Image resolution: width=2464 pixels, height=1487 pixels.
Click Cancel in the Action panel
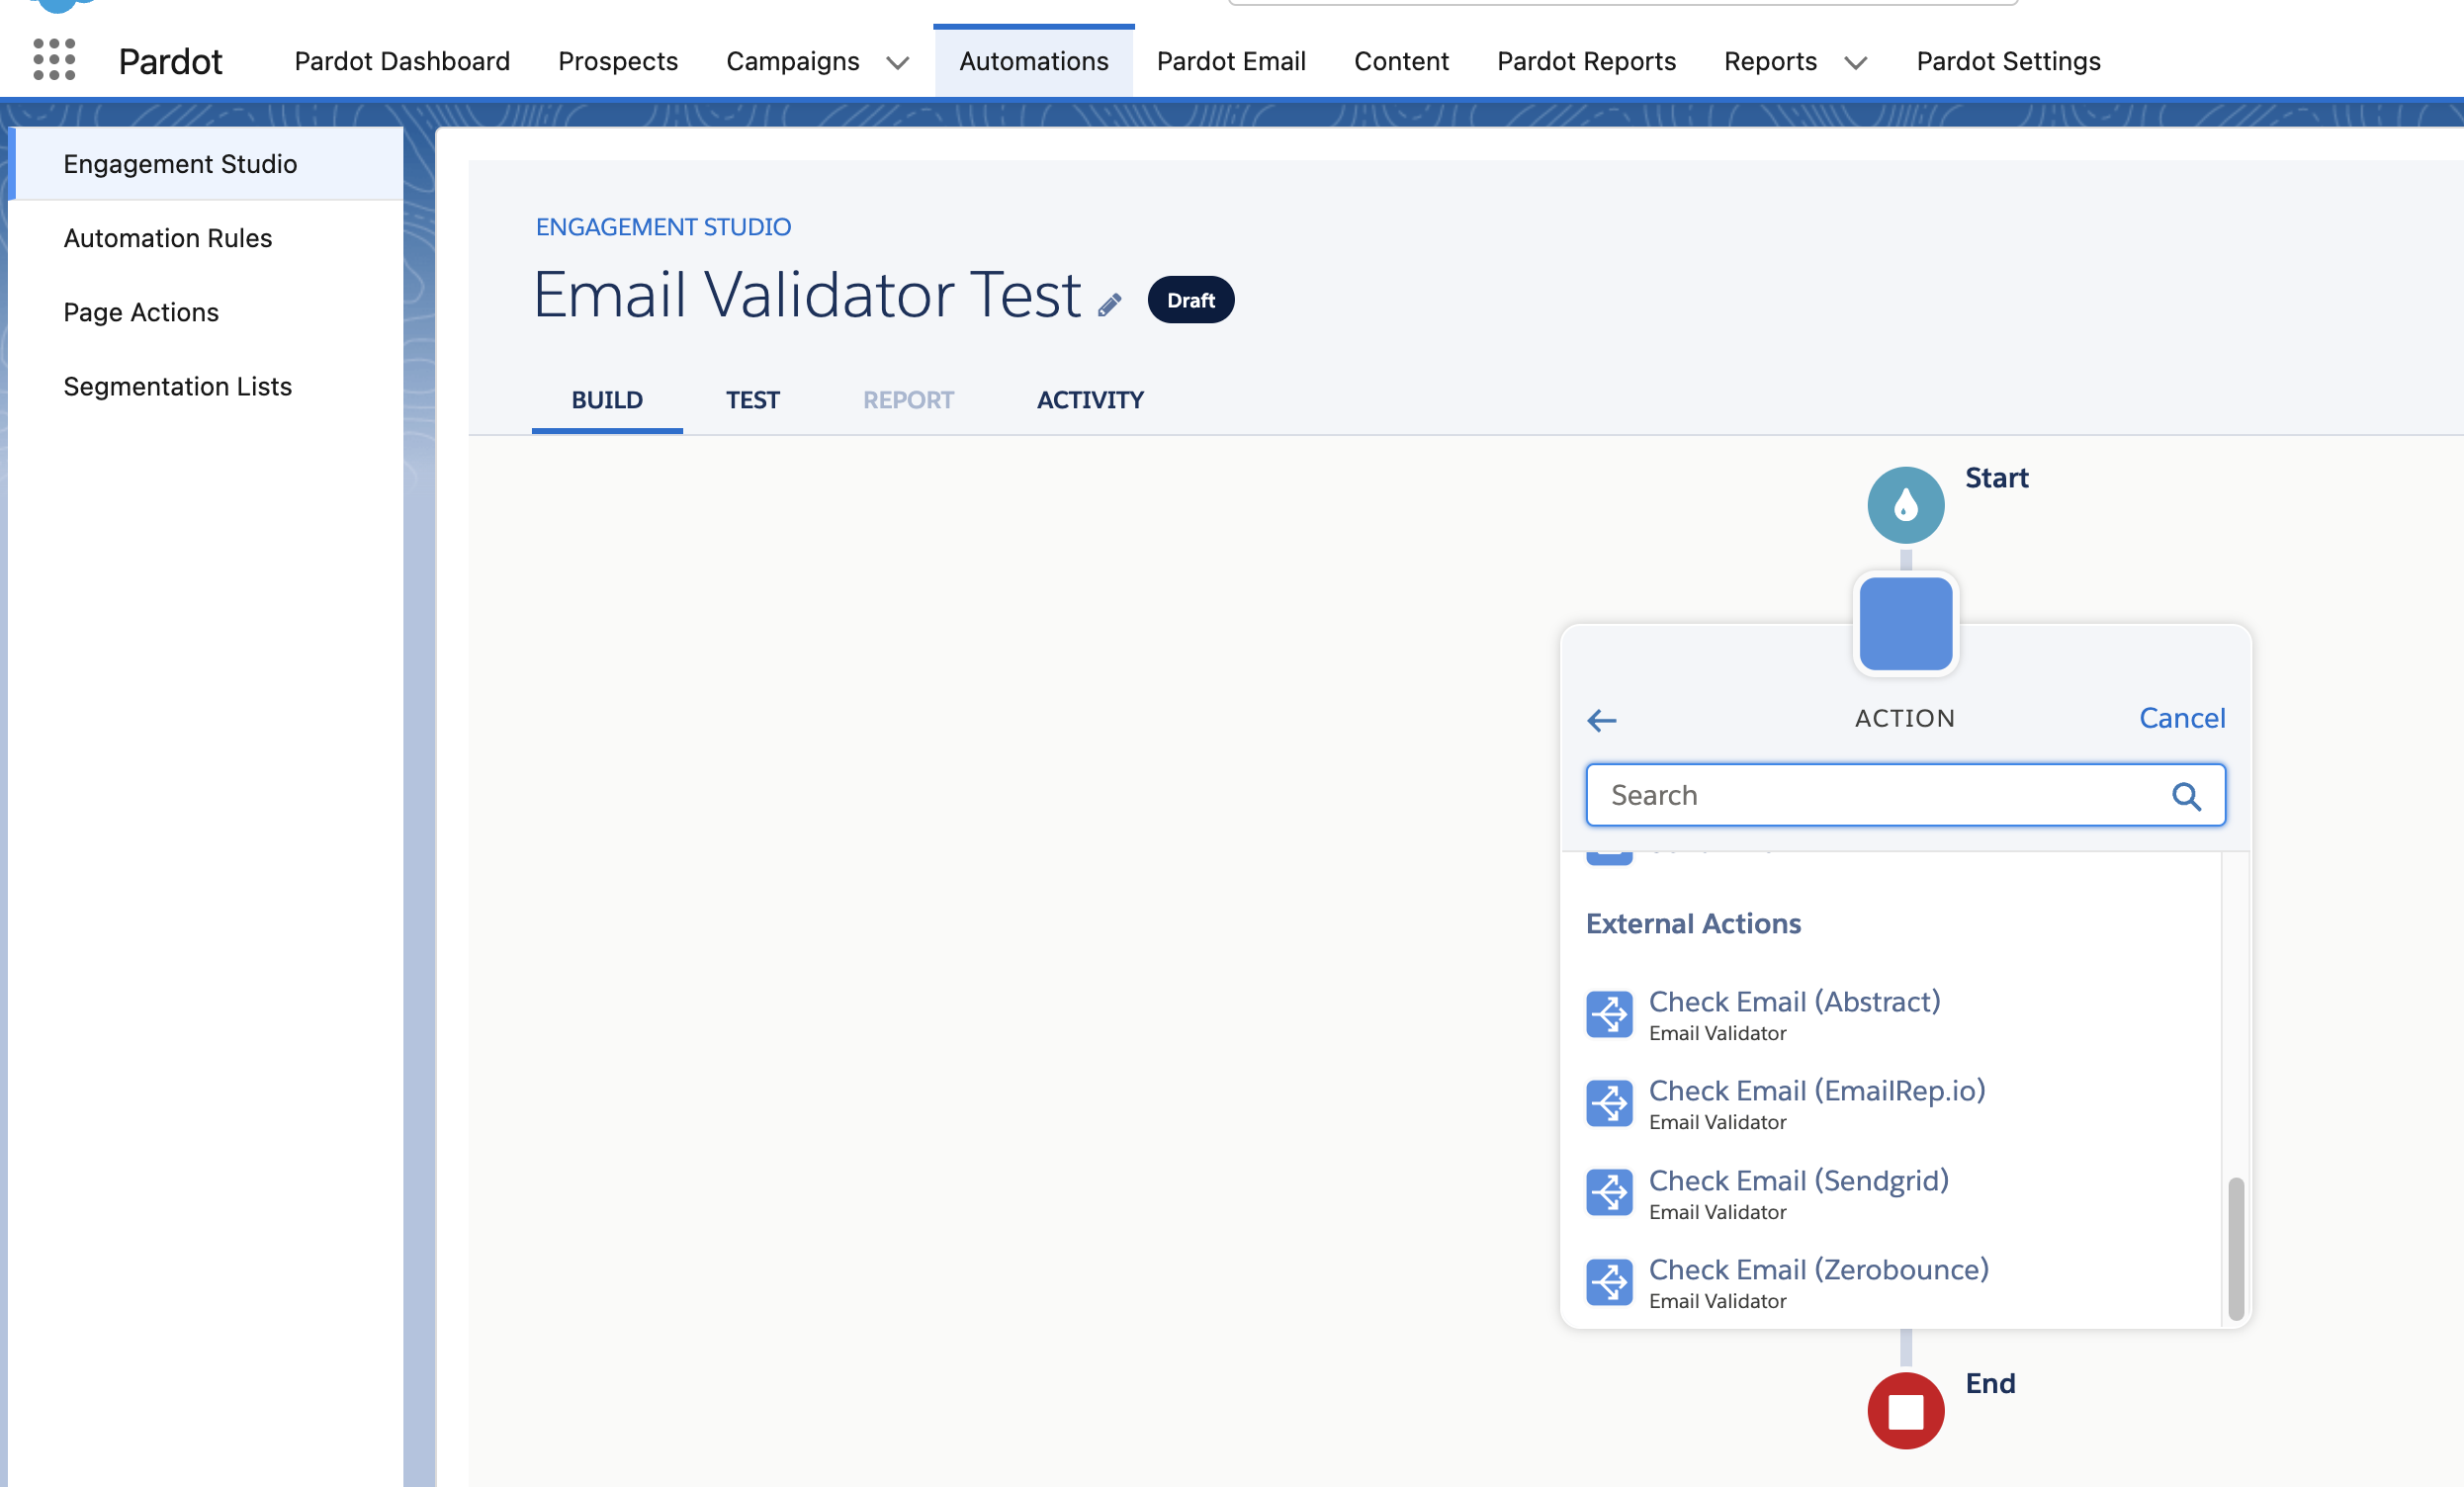2181,718
